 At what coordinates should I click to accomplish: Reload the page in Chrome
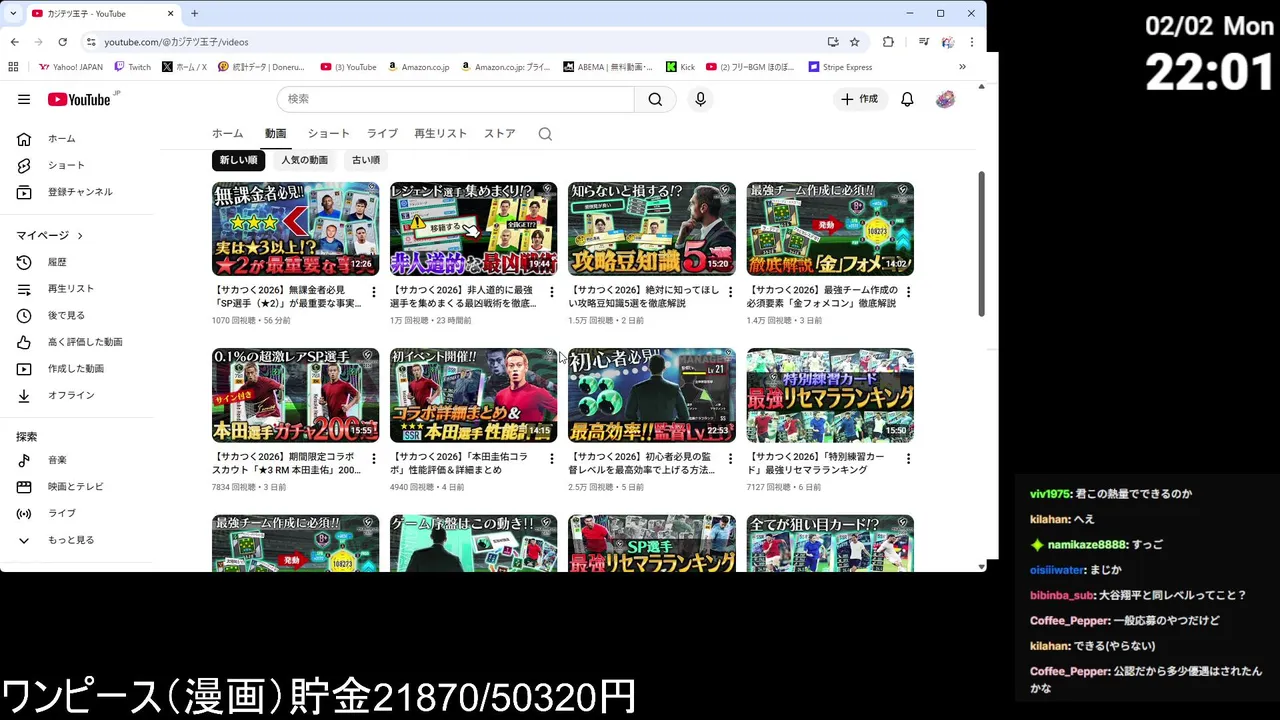(x=62, y=42)
